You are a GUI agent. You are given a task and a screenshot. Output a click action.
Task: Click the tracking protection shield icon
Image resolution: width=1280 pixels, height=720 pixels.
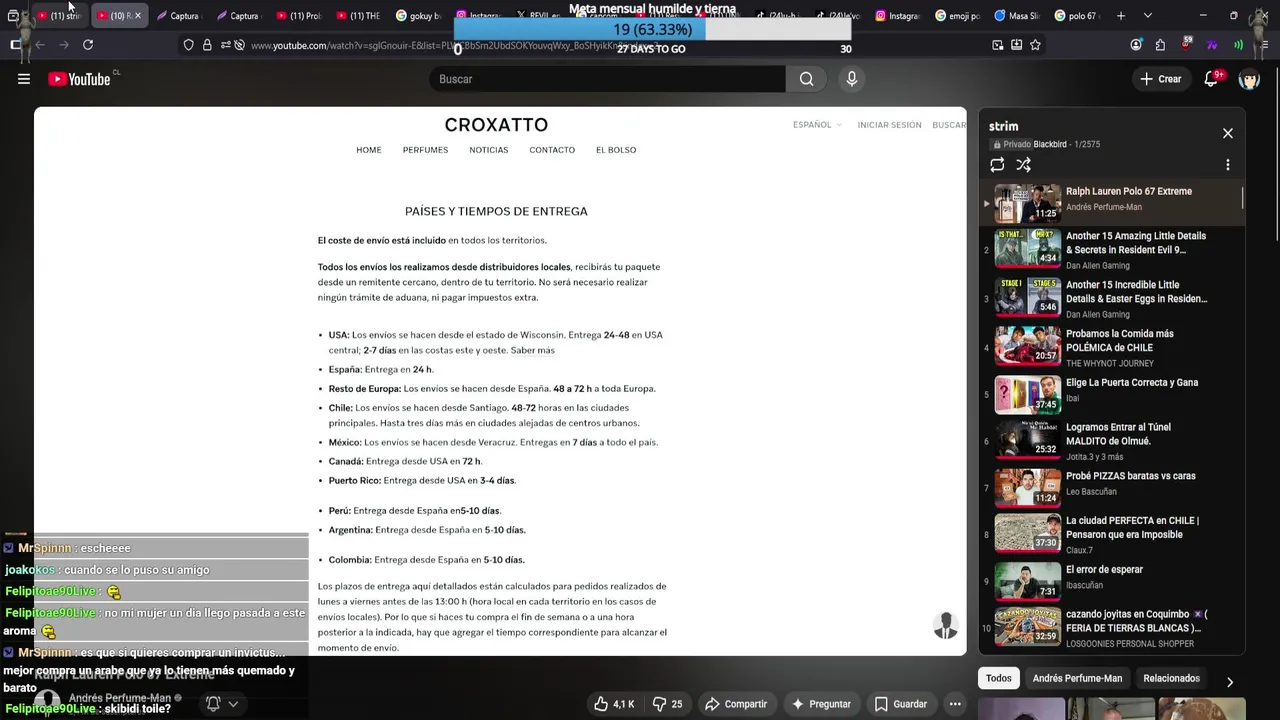[x=188, y=45]
